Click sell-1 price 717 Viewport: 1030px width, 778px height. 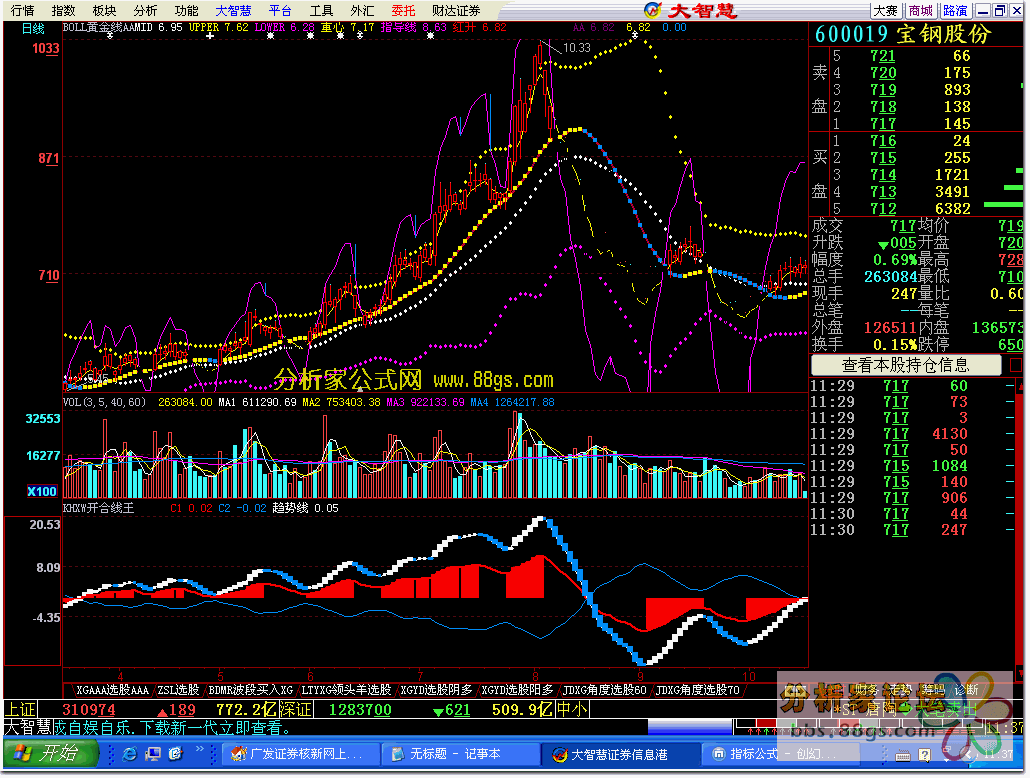pos(883,124)
